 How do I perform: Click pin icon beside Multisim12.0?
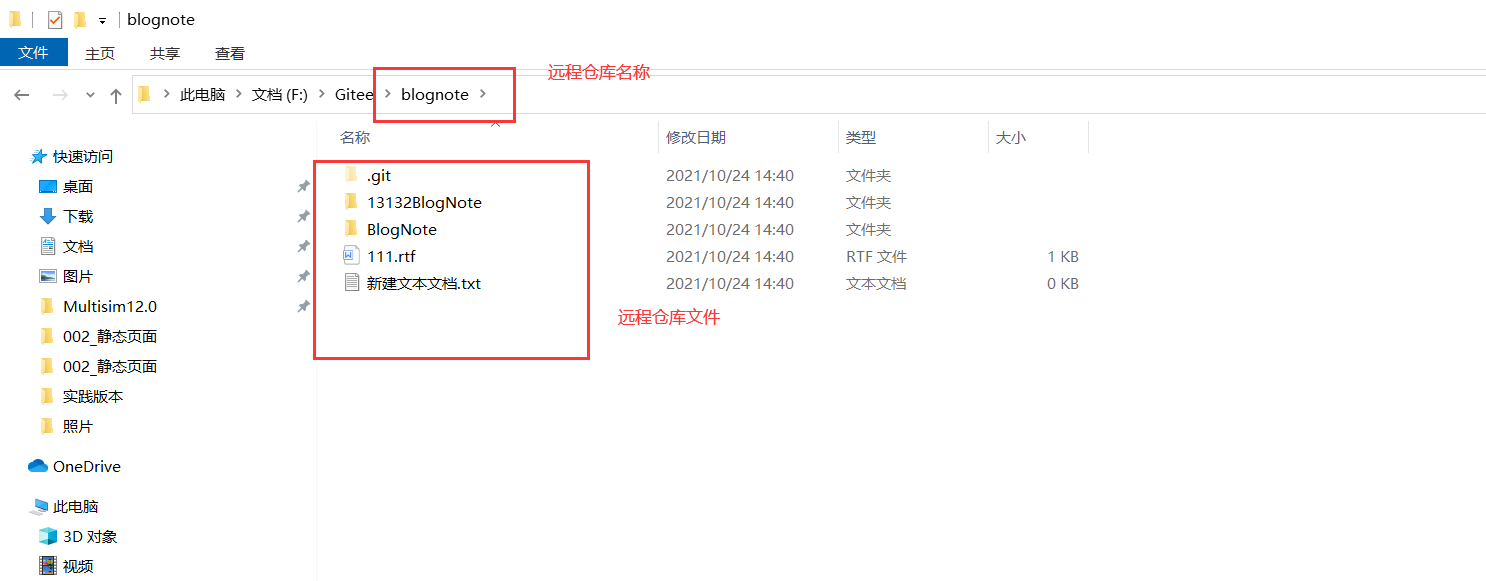click(303, 306)
